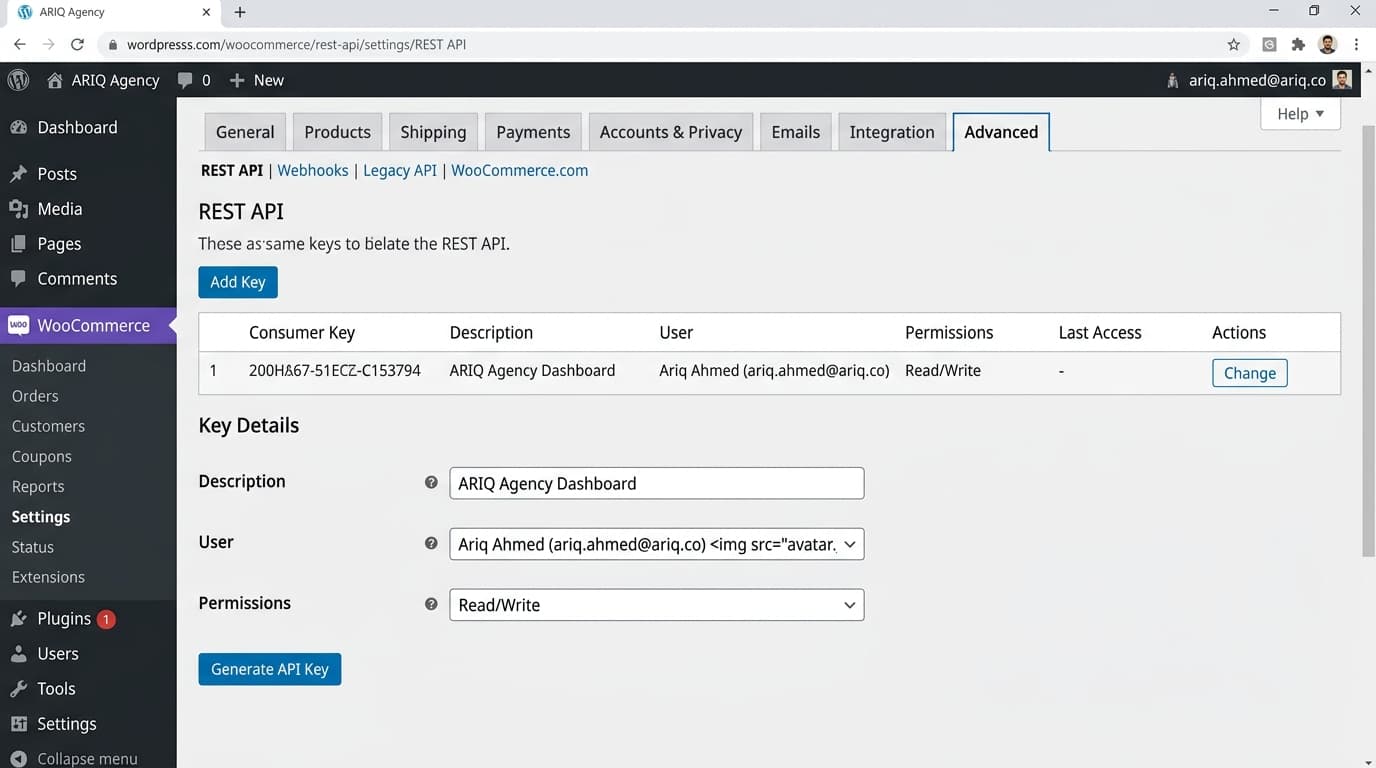Bookmark this page with the star icon
Image resolution: width=1376 pixels, height=768 pixels.
1234,44
